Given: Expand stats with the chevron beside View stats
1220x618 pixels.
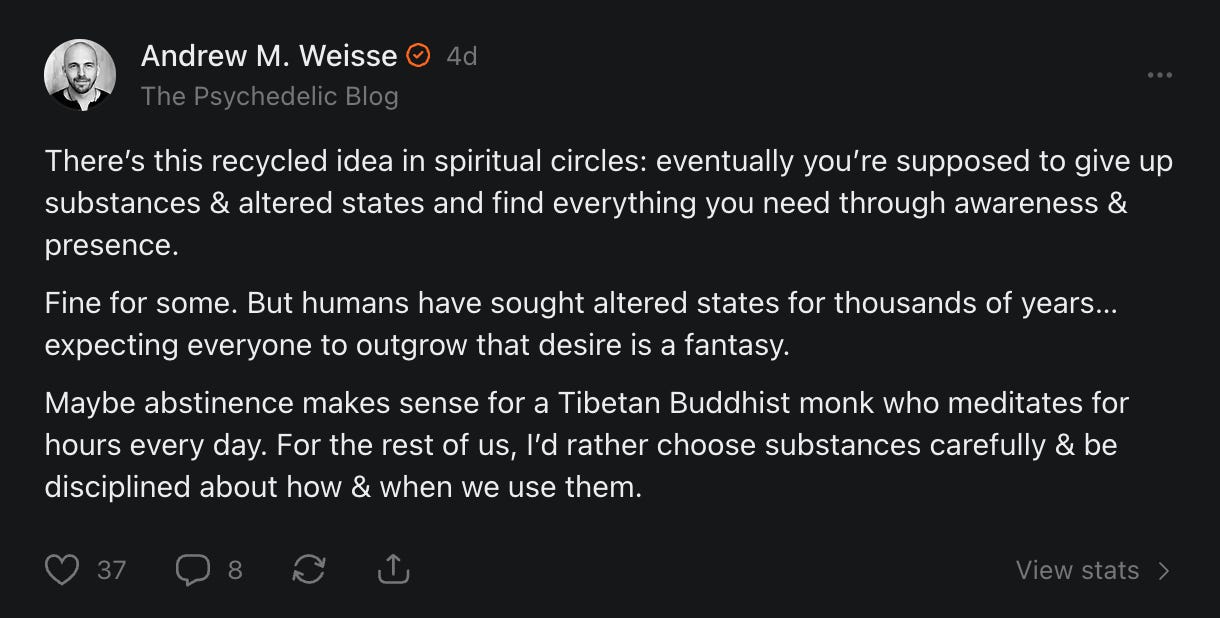Looking at the screenshot, I should pos(1163,571).
